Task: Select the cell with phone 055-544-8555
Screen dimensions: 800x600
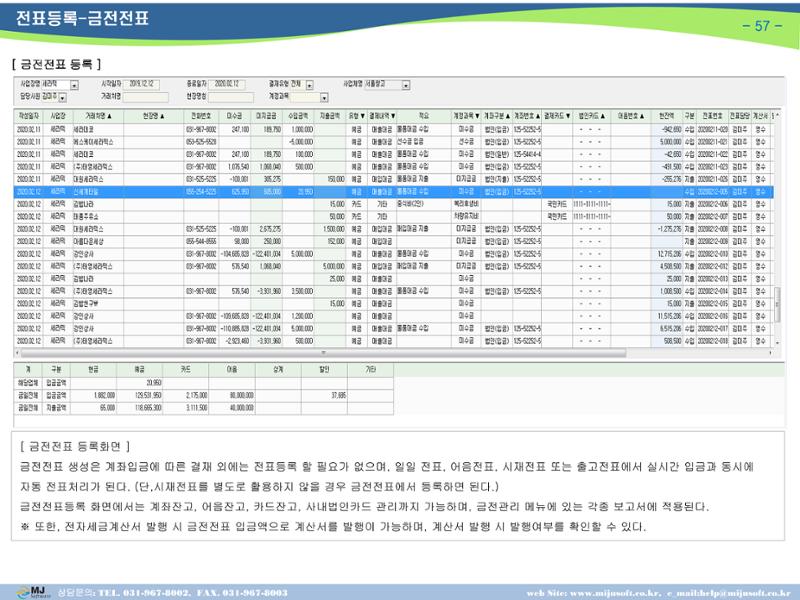Action: coord(201,241)
